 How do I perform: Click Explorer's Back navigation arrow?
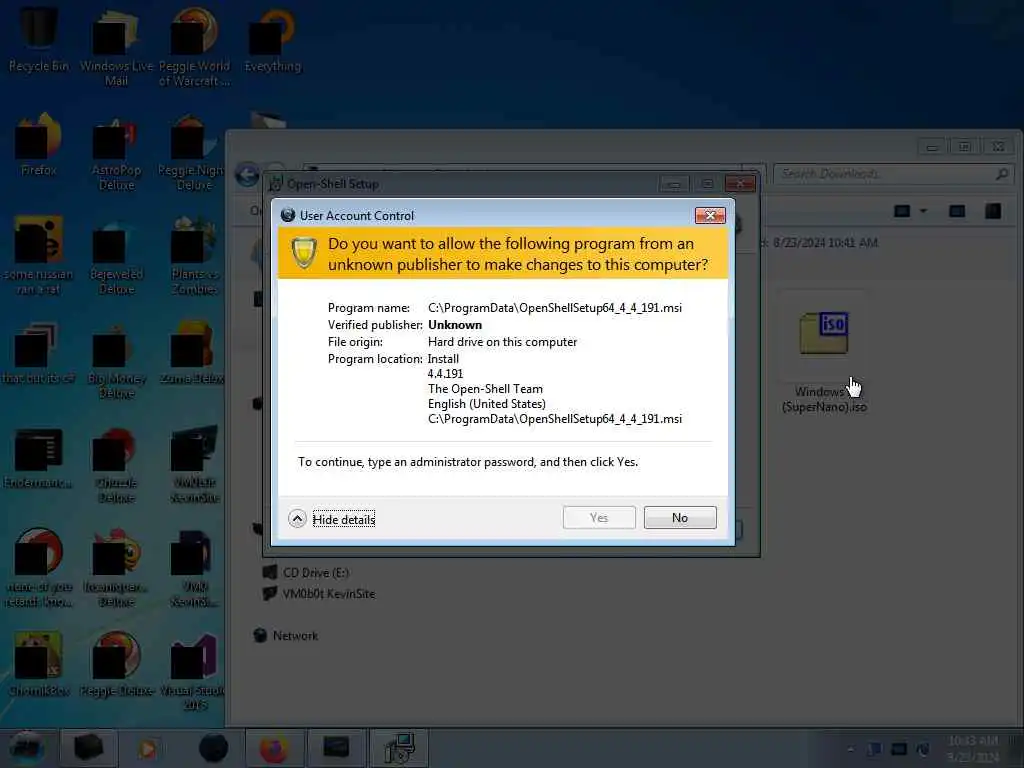(x=247, y=175)
